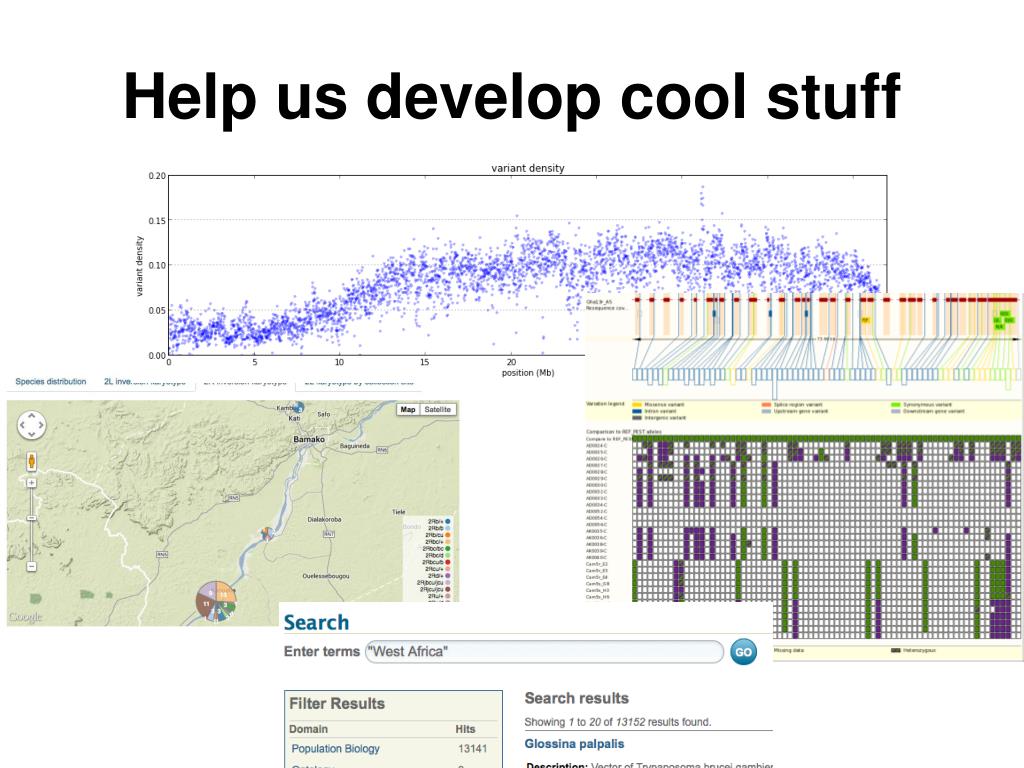Select the Street View pegman icon
This screenshot has height=768, width=1024.
pos(31,461)
